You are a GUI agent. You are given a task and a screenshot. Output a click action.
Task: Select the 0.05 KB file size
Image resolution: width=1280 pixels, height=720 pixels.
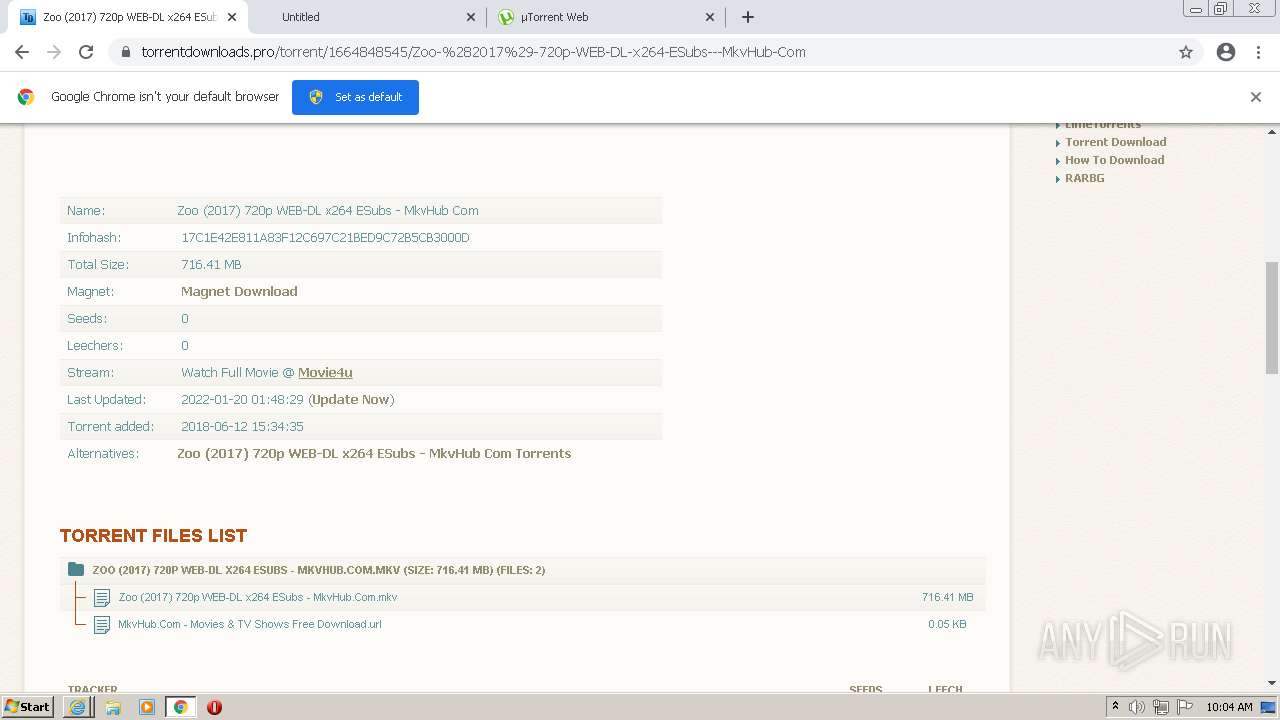pos(947,624)
